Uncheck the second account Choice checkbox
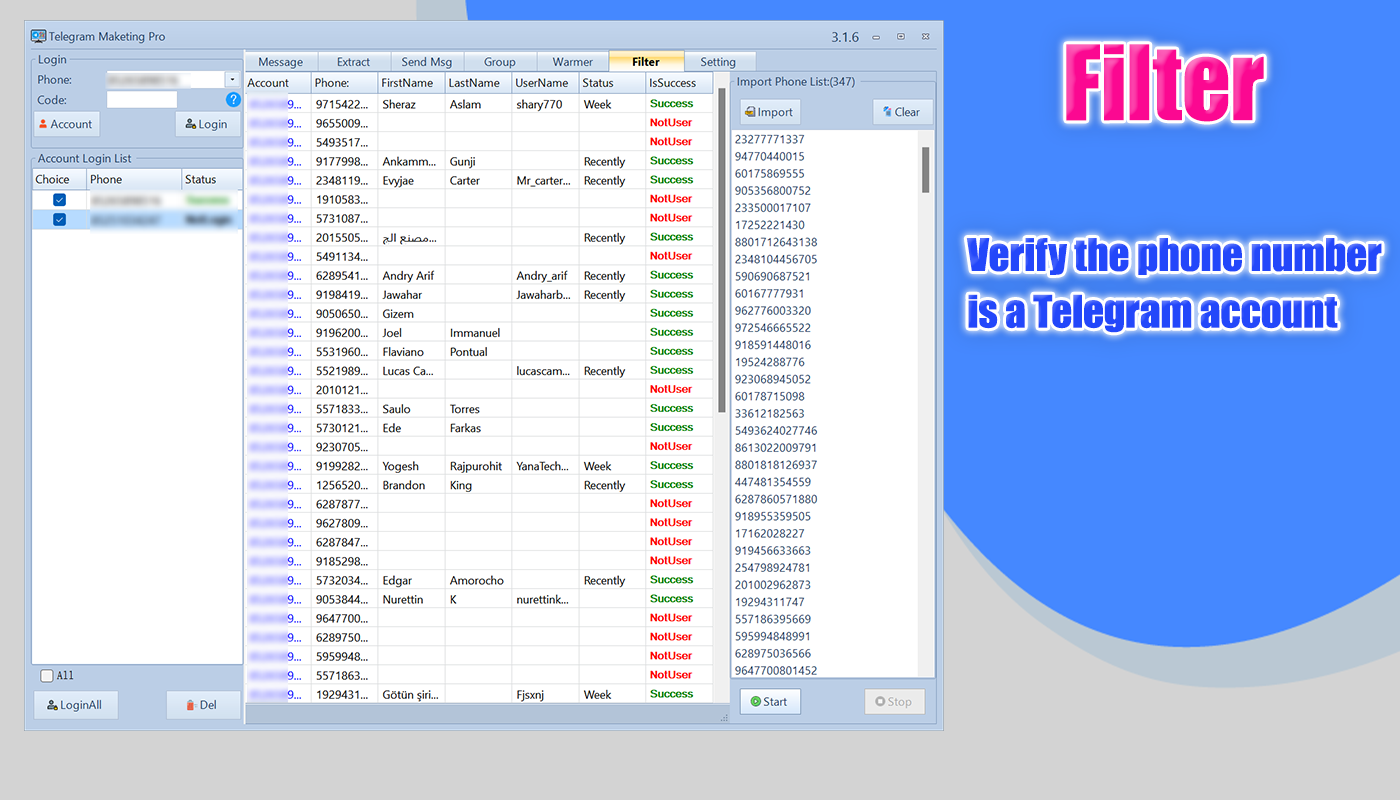 click(59, 219)
